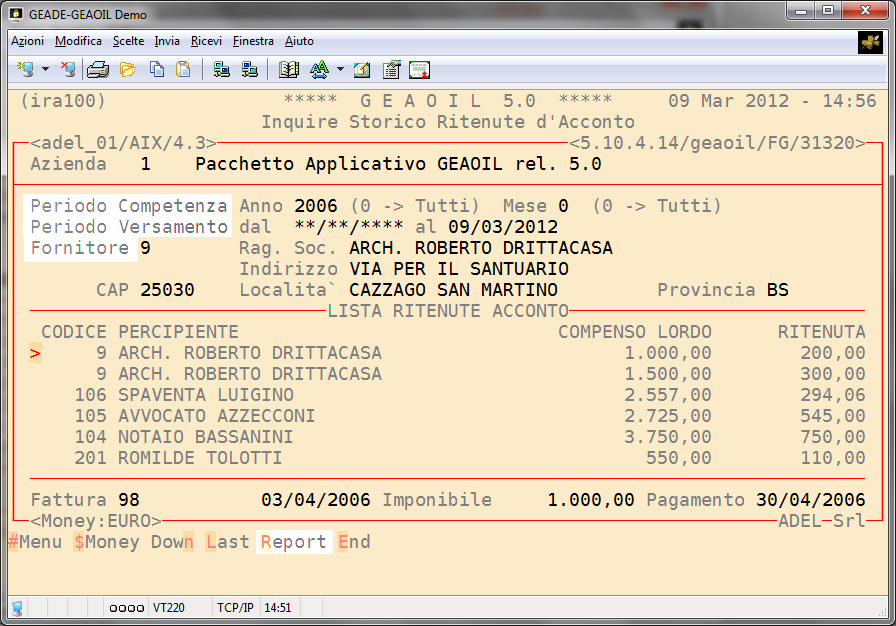The image size is (896, 626).
Task: Open the Azioni menu
Action: click(27, 41)
